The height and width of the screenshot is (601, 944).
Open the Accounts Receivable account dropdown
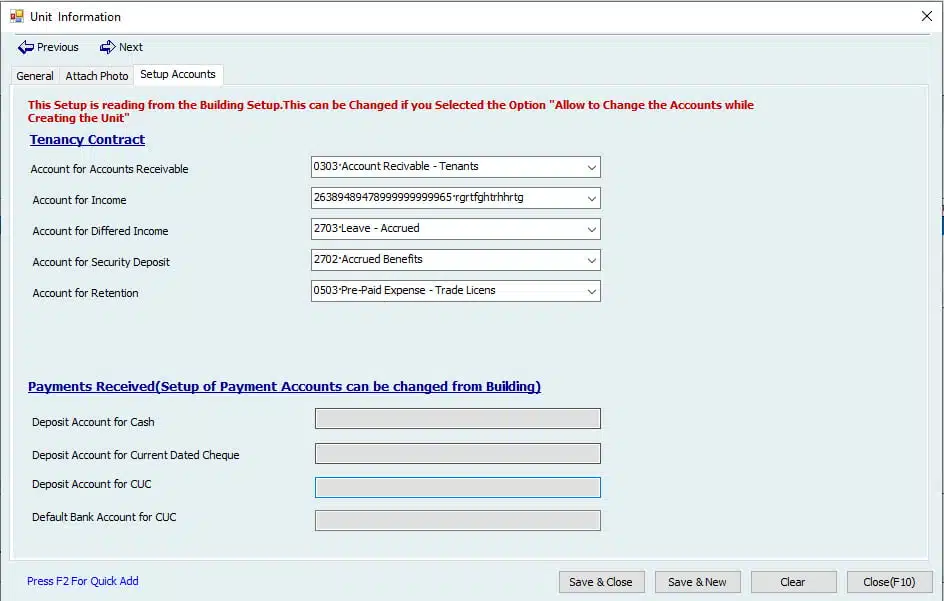coord(456,167)
